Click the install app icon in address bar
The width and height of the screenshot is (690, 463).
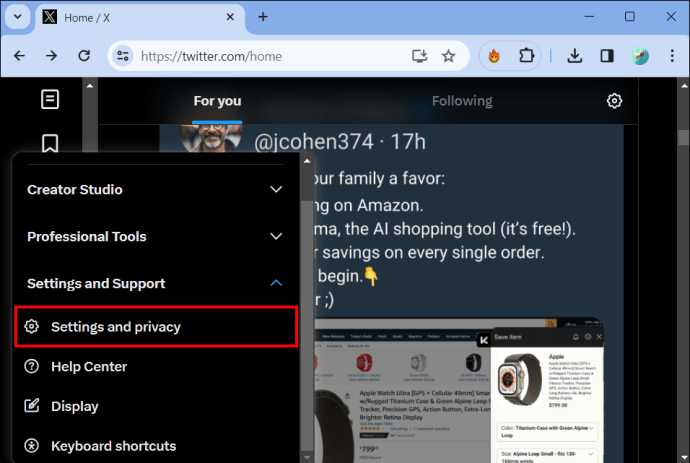tap(419, 56)
